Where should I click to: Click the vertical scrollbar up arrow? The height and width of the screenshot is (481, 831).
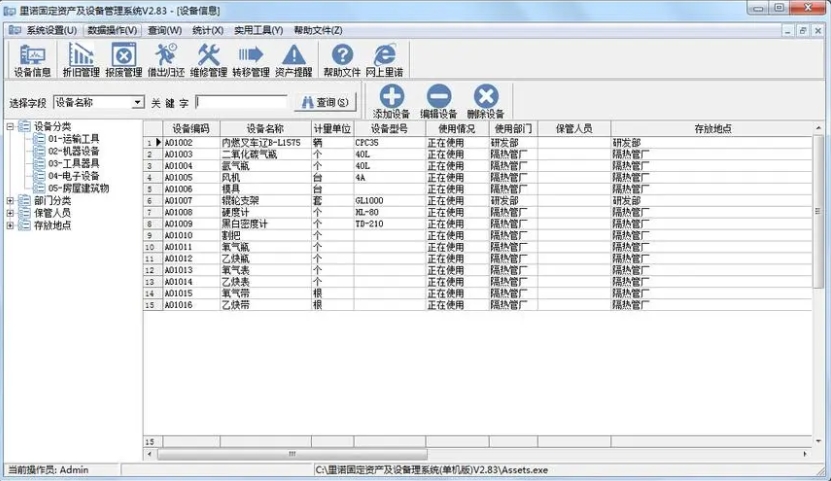[x=818, y=128]
